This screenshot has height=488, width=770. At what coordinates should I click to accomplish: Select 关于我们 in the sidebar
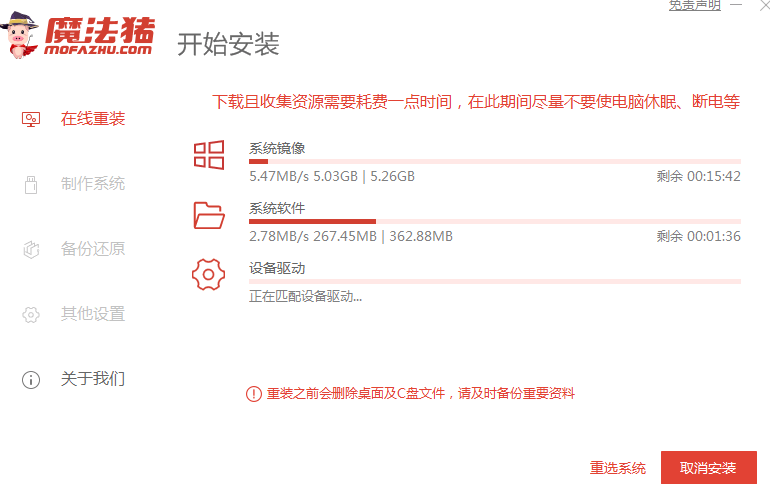(93, 379)
